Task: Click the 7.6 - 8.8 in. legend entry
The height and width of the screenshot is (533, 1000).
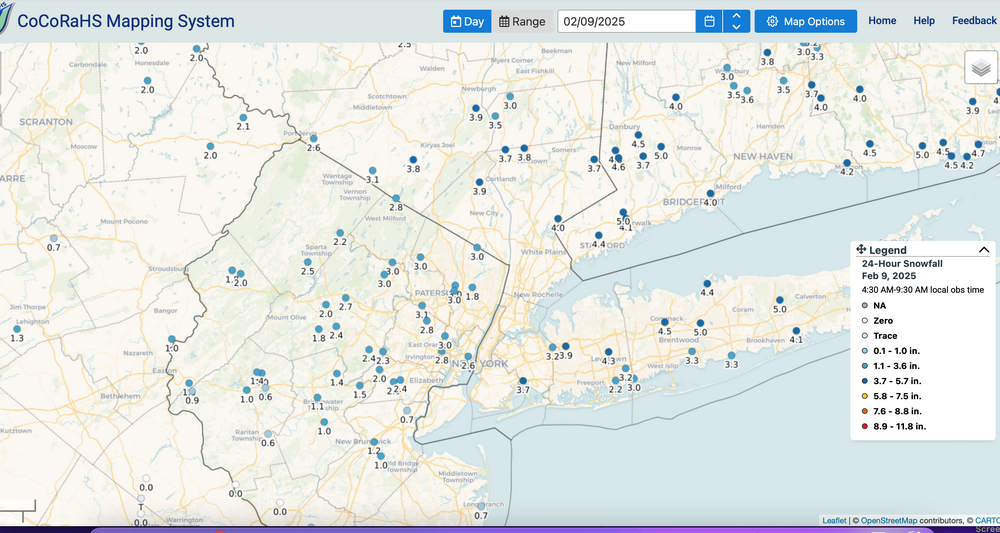Action: 894,411
